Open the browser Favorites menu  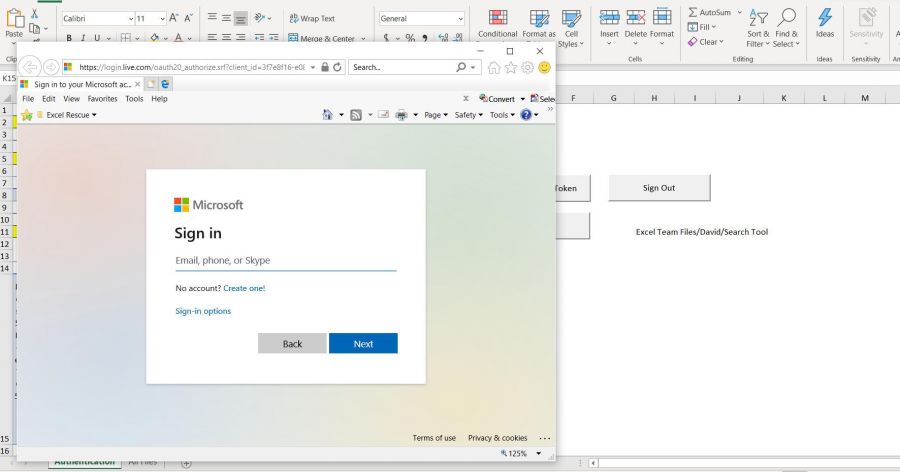(x=102, y=99)
